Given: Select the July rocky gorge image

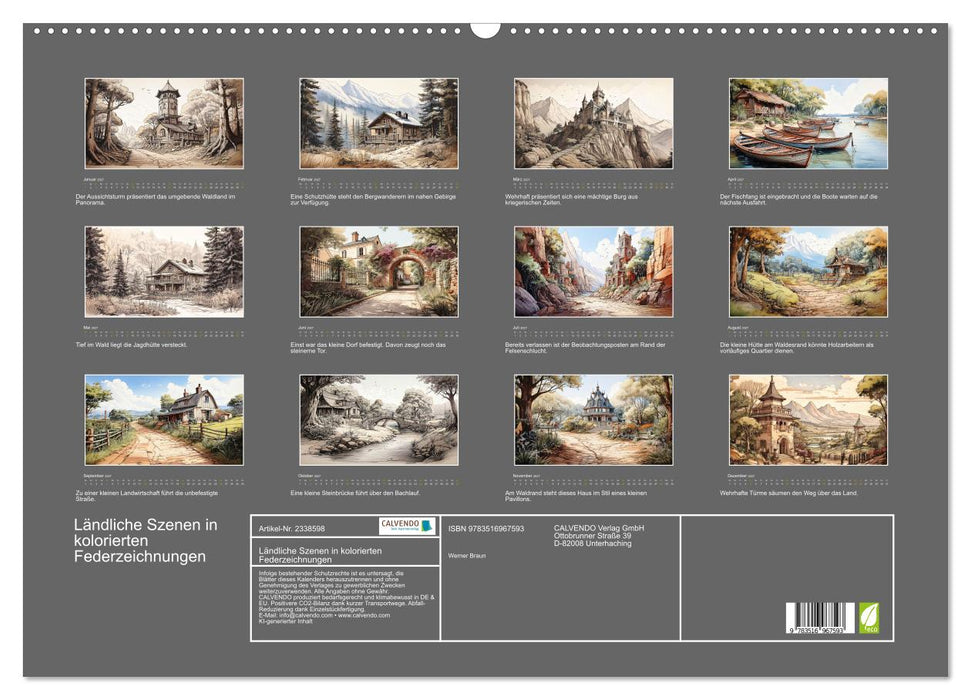Looking at the screenshot, I should coord(594,271).
